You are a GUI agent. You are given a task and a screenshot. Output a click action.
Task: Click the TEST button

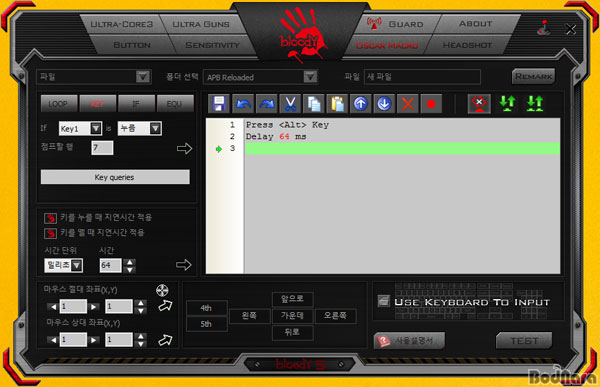tap(524, 340)
